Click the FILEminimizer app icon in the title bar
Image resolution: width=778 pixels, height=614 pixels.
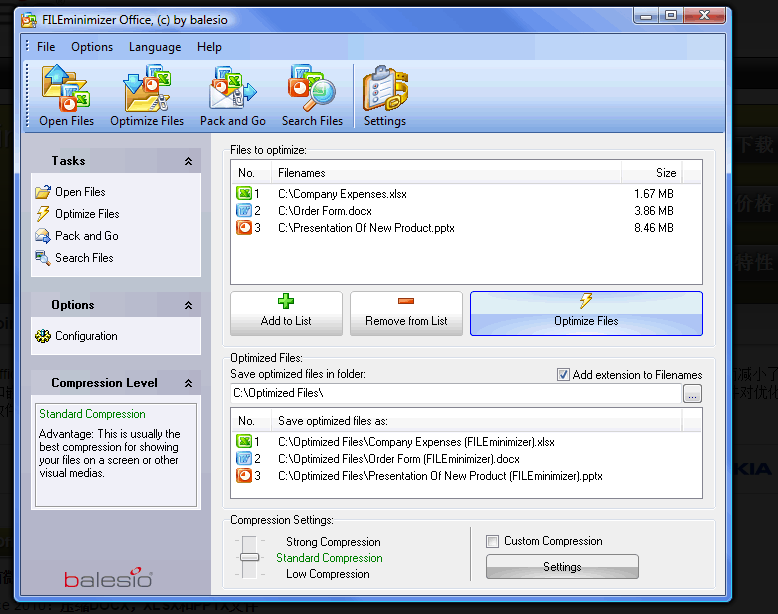coord(29,20)
